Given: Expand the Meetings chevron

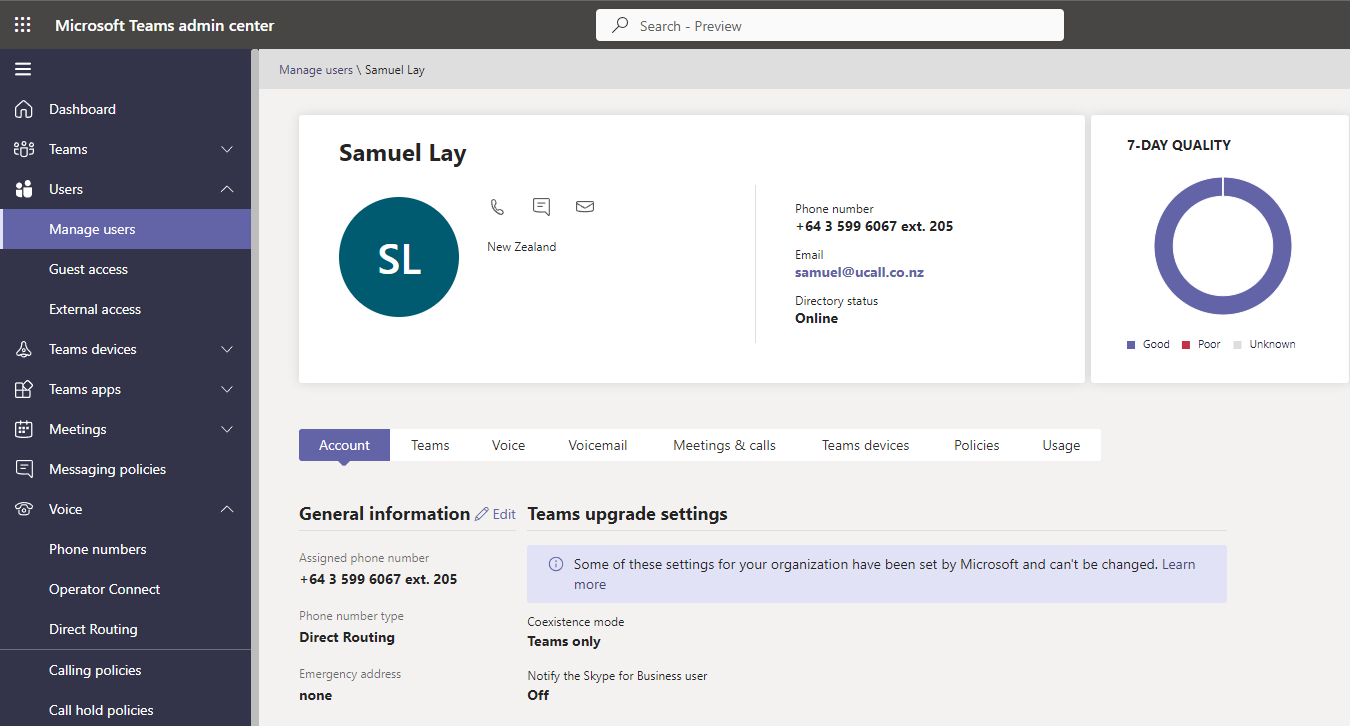Looking at the screenshot, I should point(227,429).
